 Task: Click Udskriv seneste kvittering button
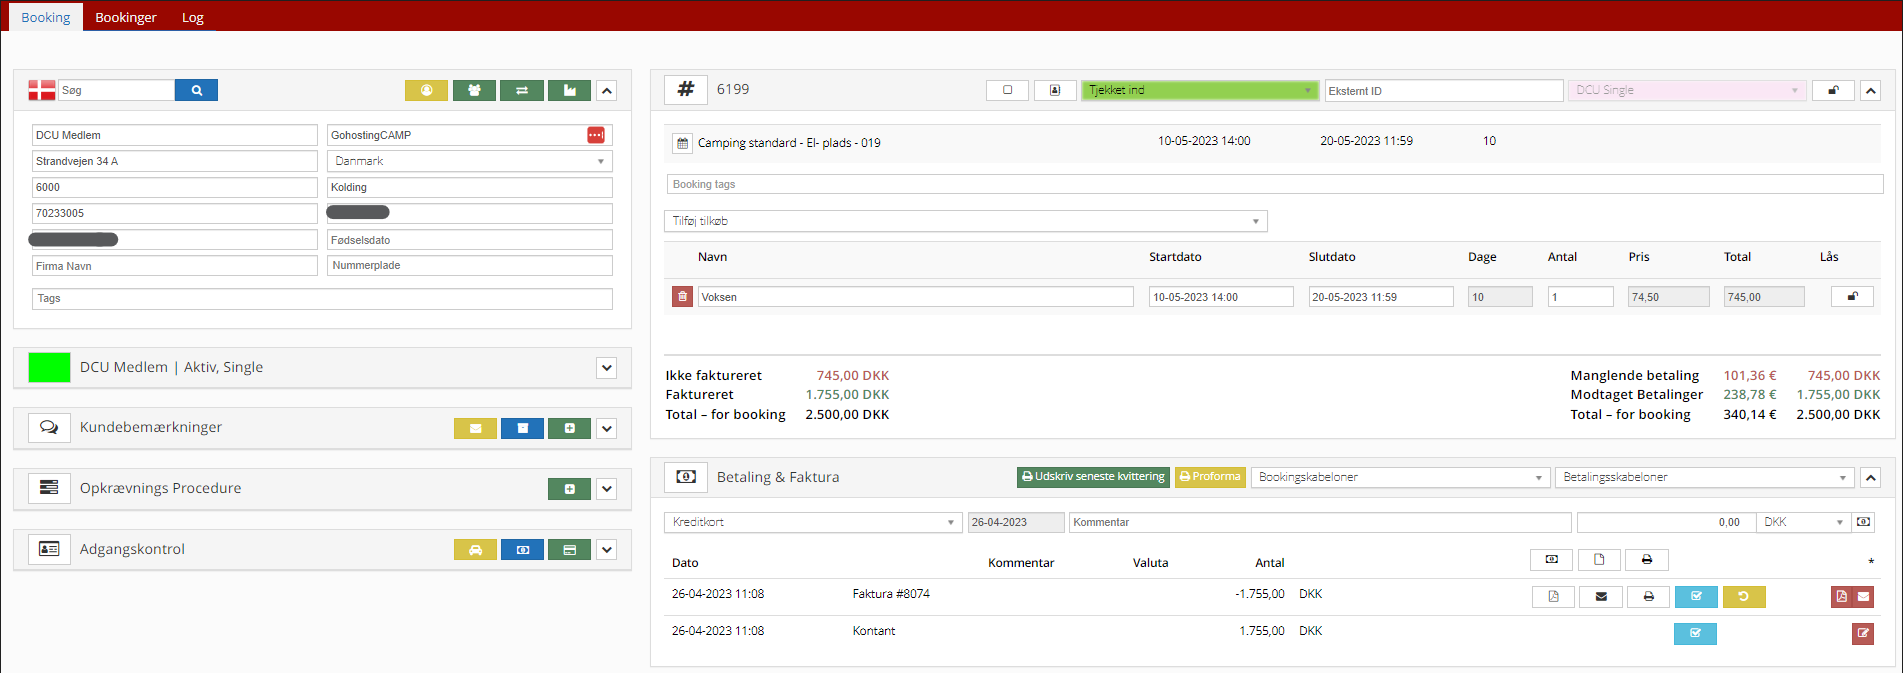point(1093,477)
